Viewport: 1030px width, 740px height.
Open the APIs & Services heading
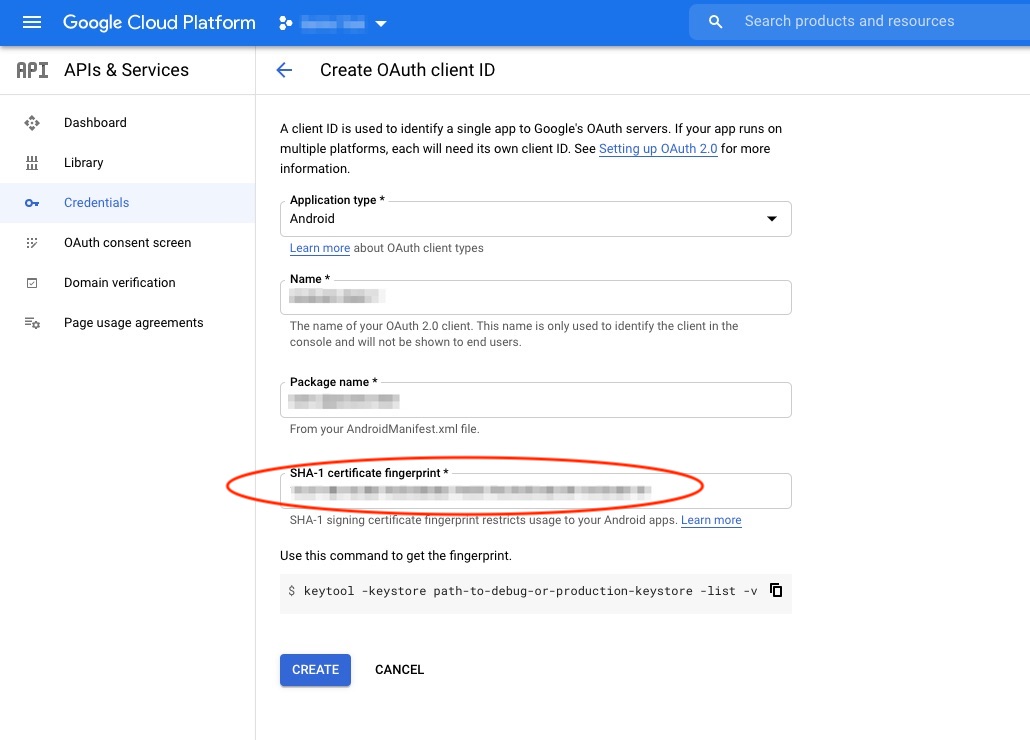[x=126, y=70]
